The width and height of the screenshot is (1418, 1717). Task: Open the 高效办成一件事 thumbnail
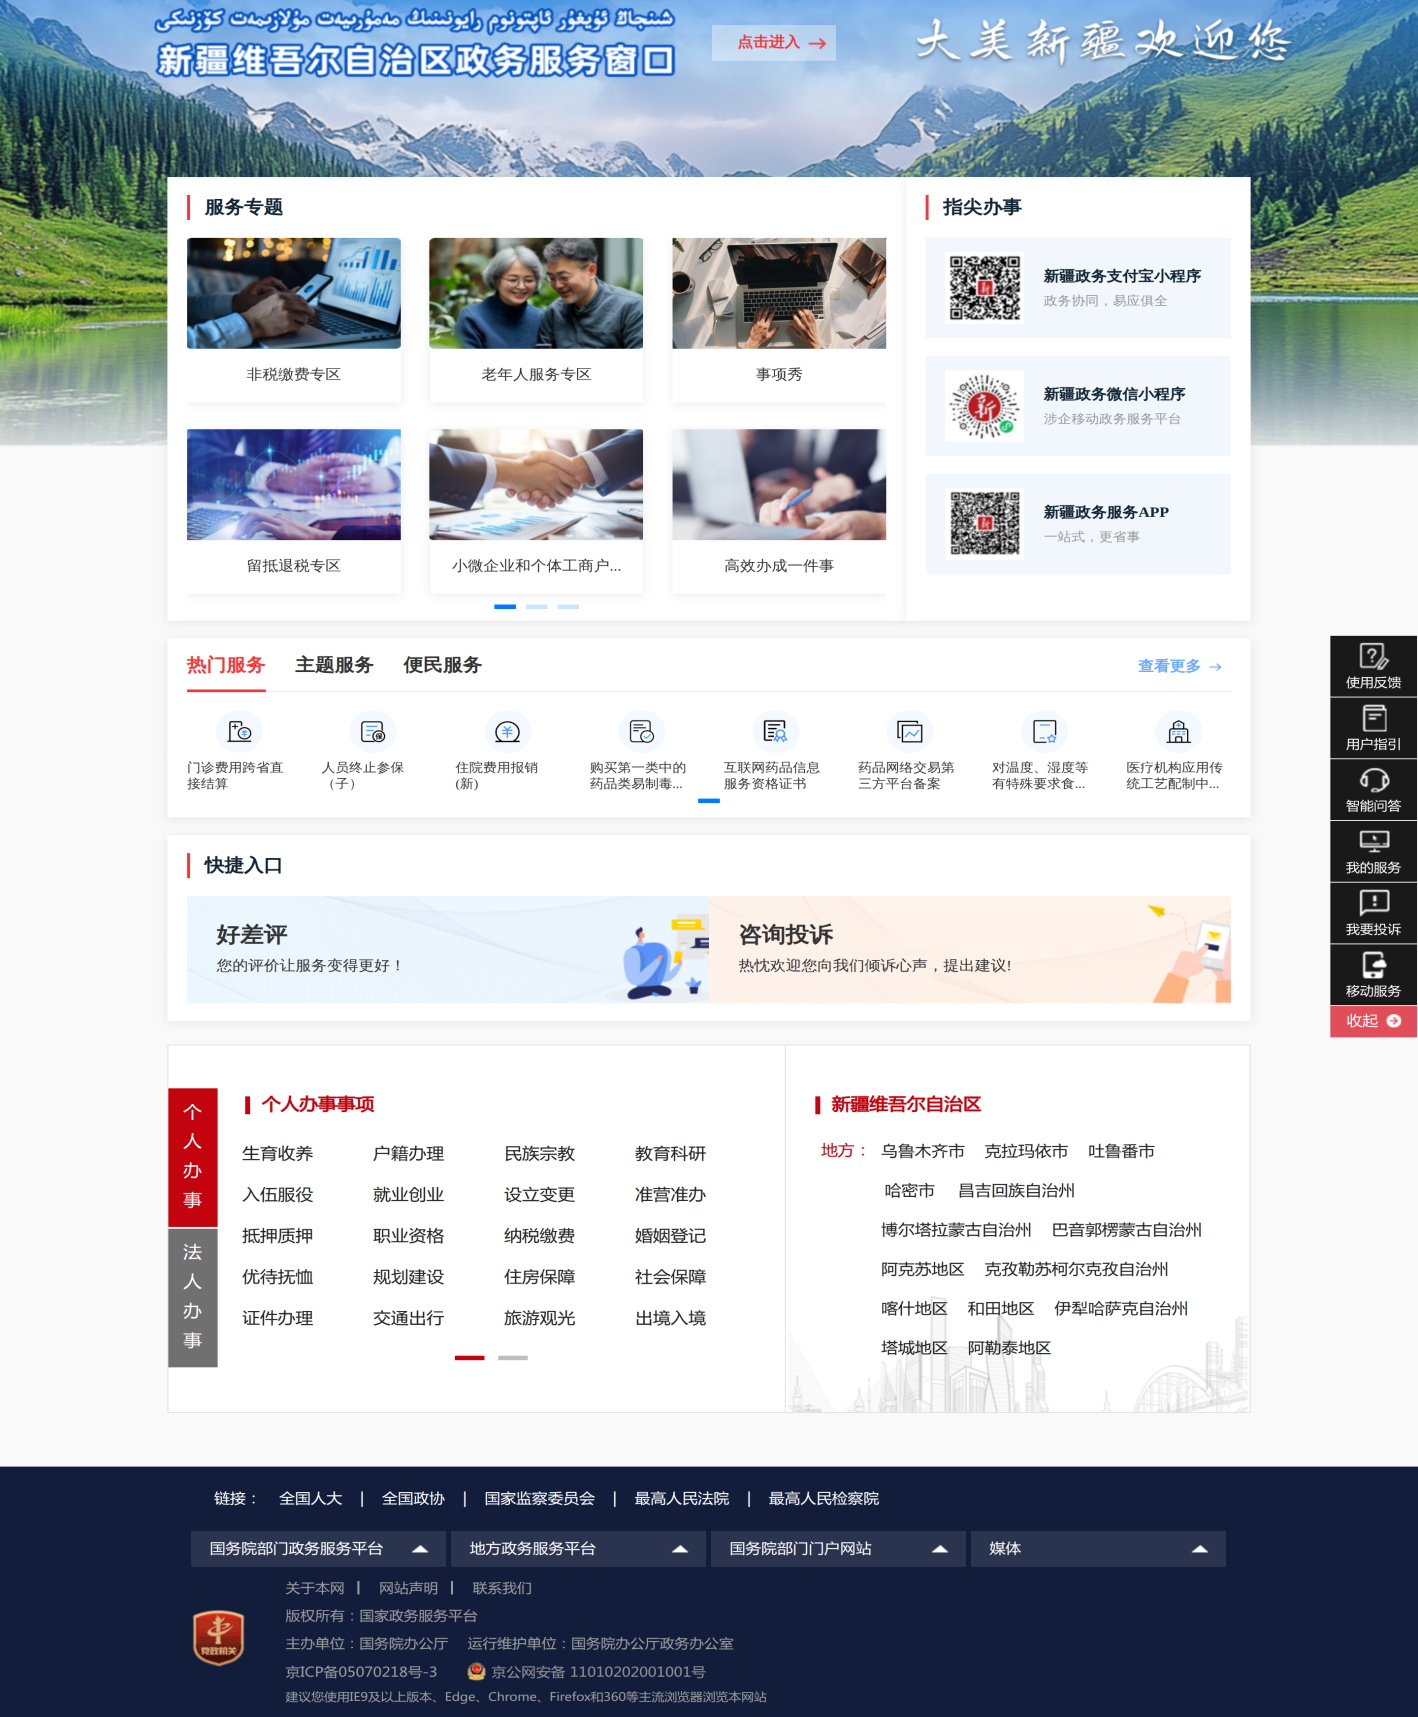[x=779, y=485]
